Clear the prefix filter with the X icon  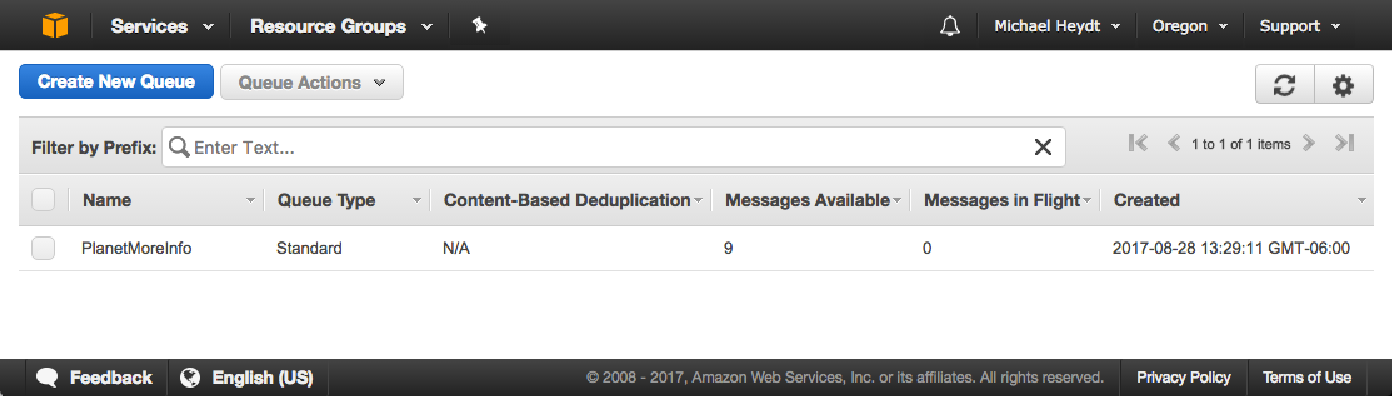pyautogui.click(x=1042, y=147)
